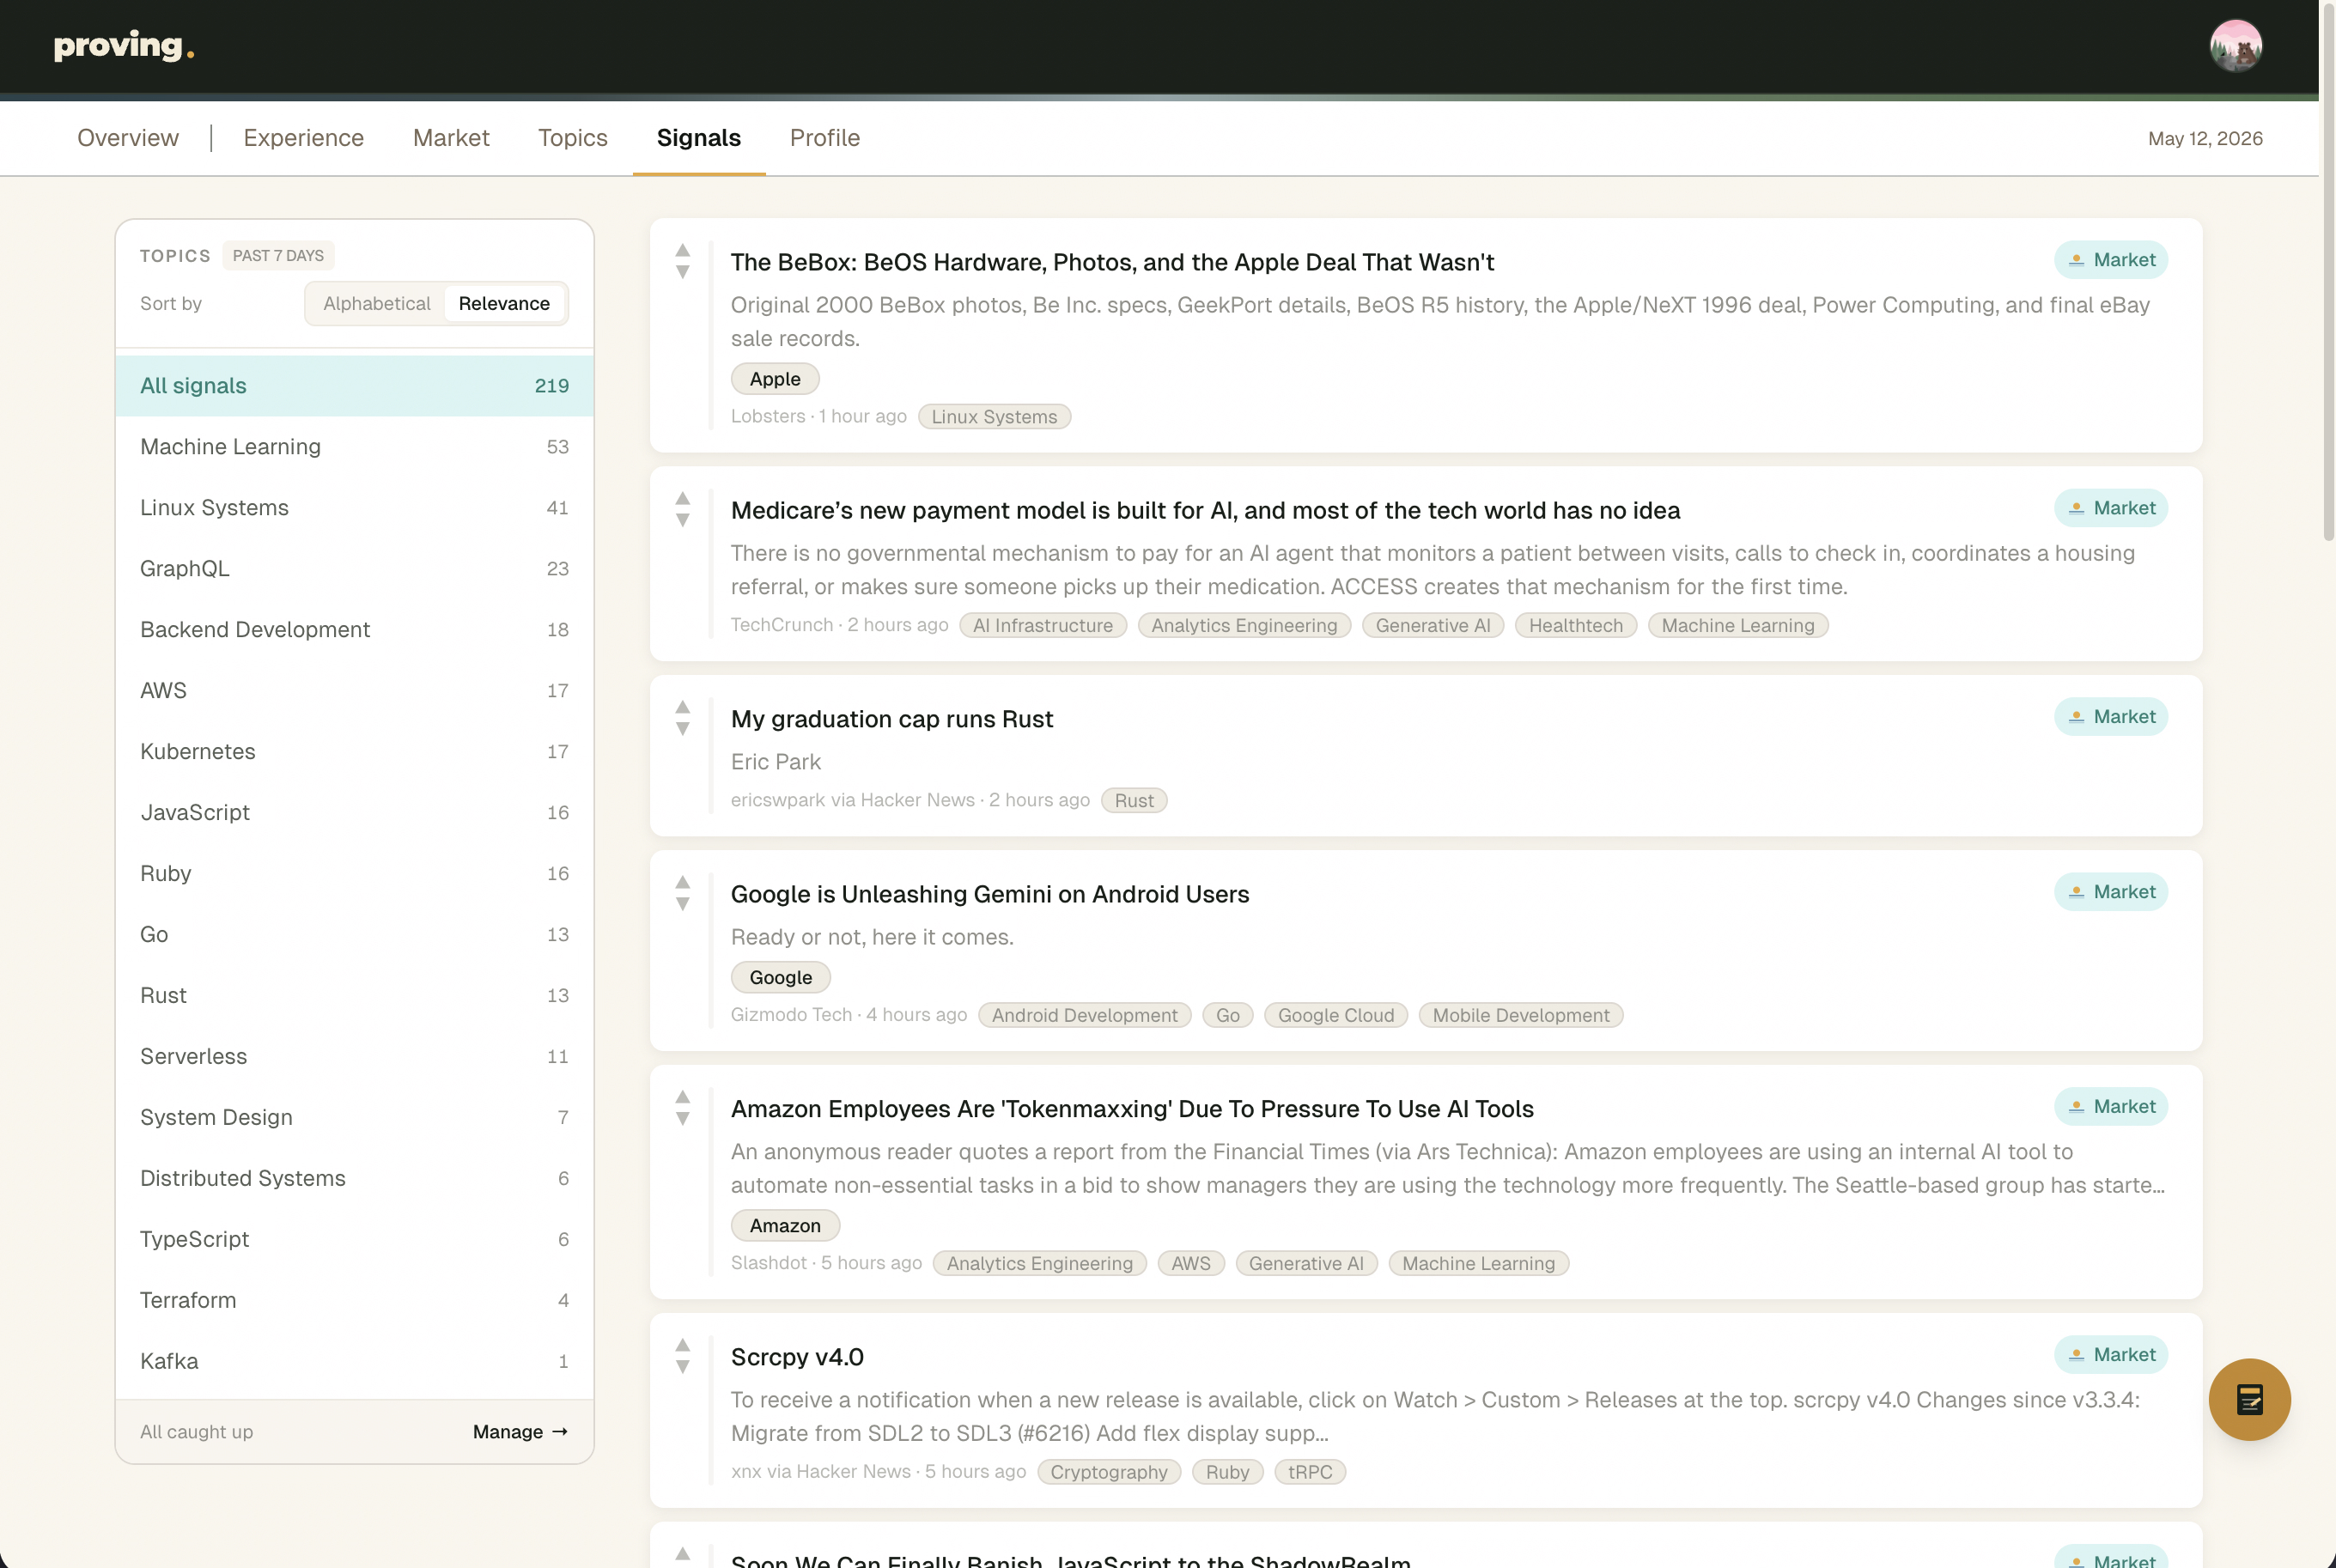The height and width of the screenshot is (1568, 2336).
Task: Upvote the Google Gemini Android article
Action: [683, 882]
